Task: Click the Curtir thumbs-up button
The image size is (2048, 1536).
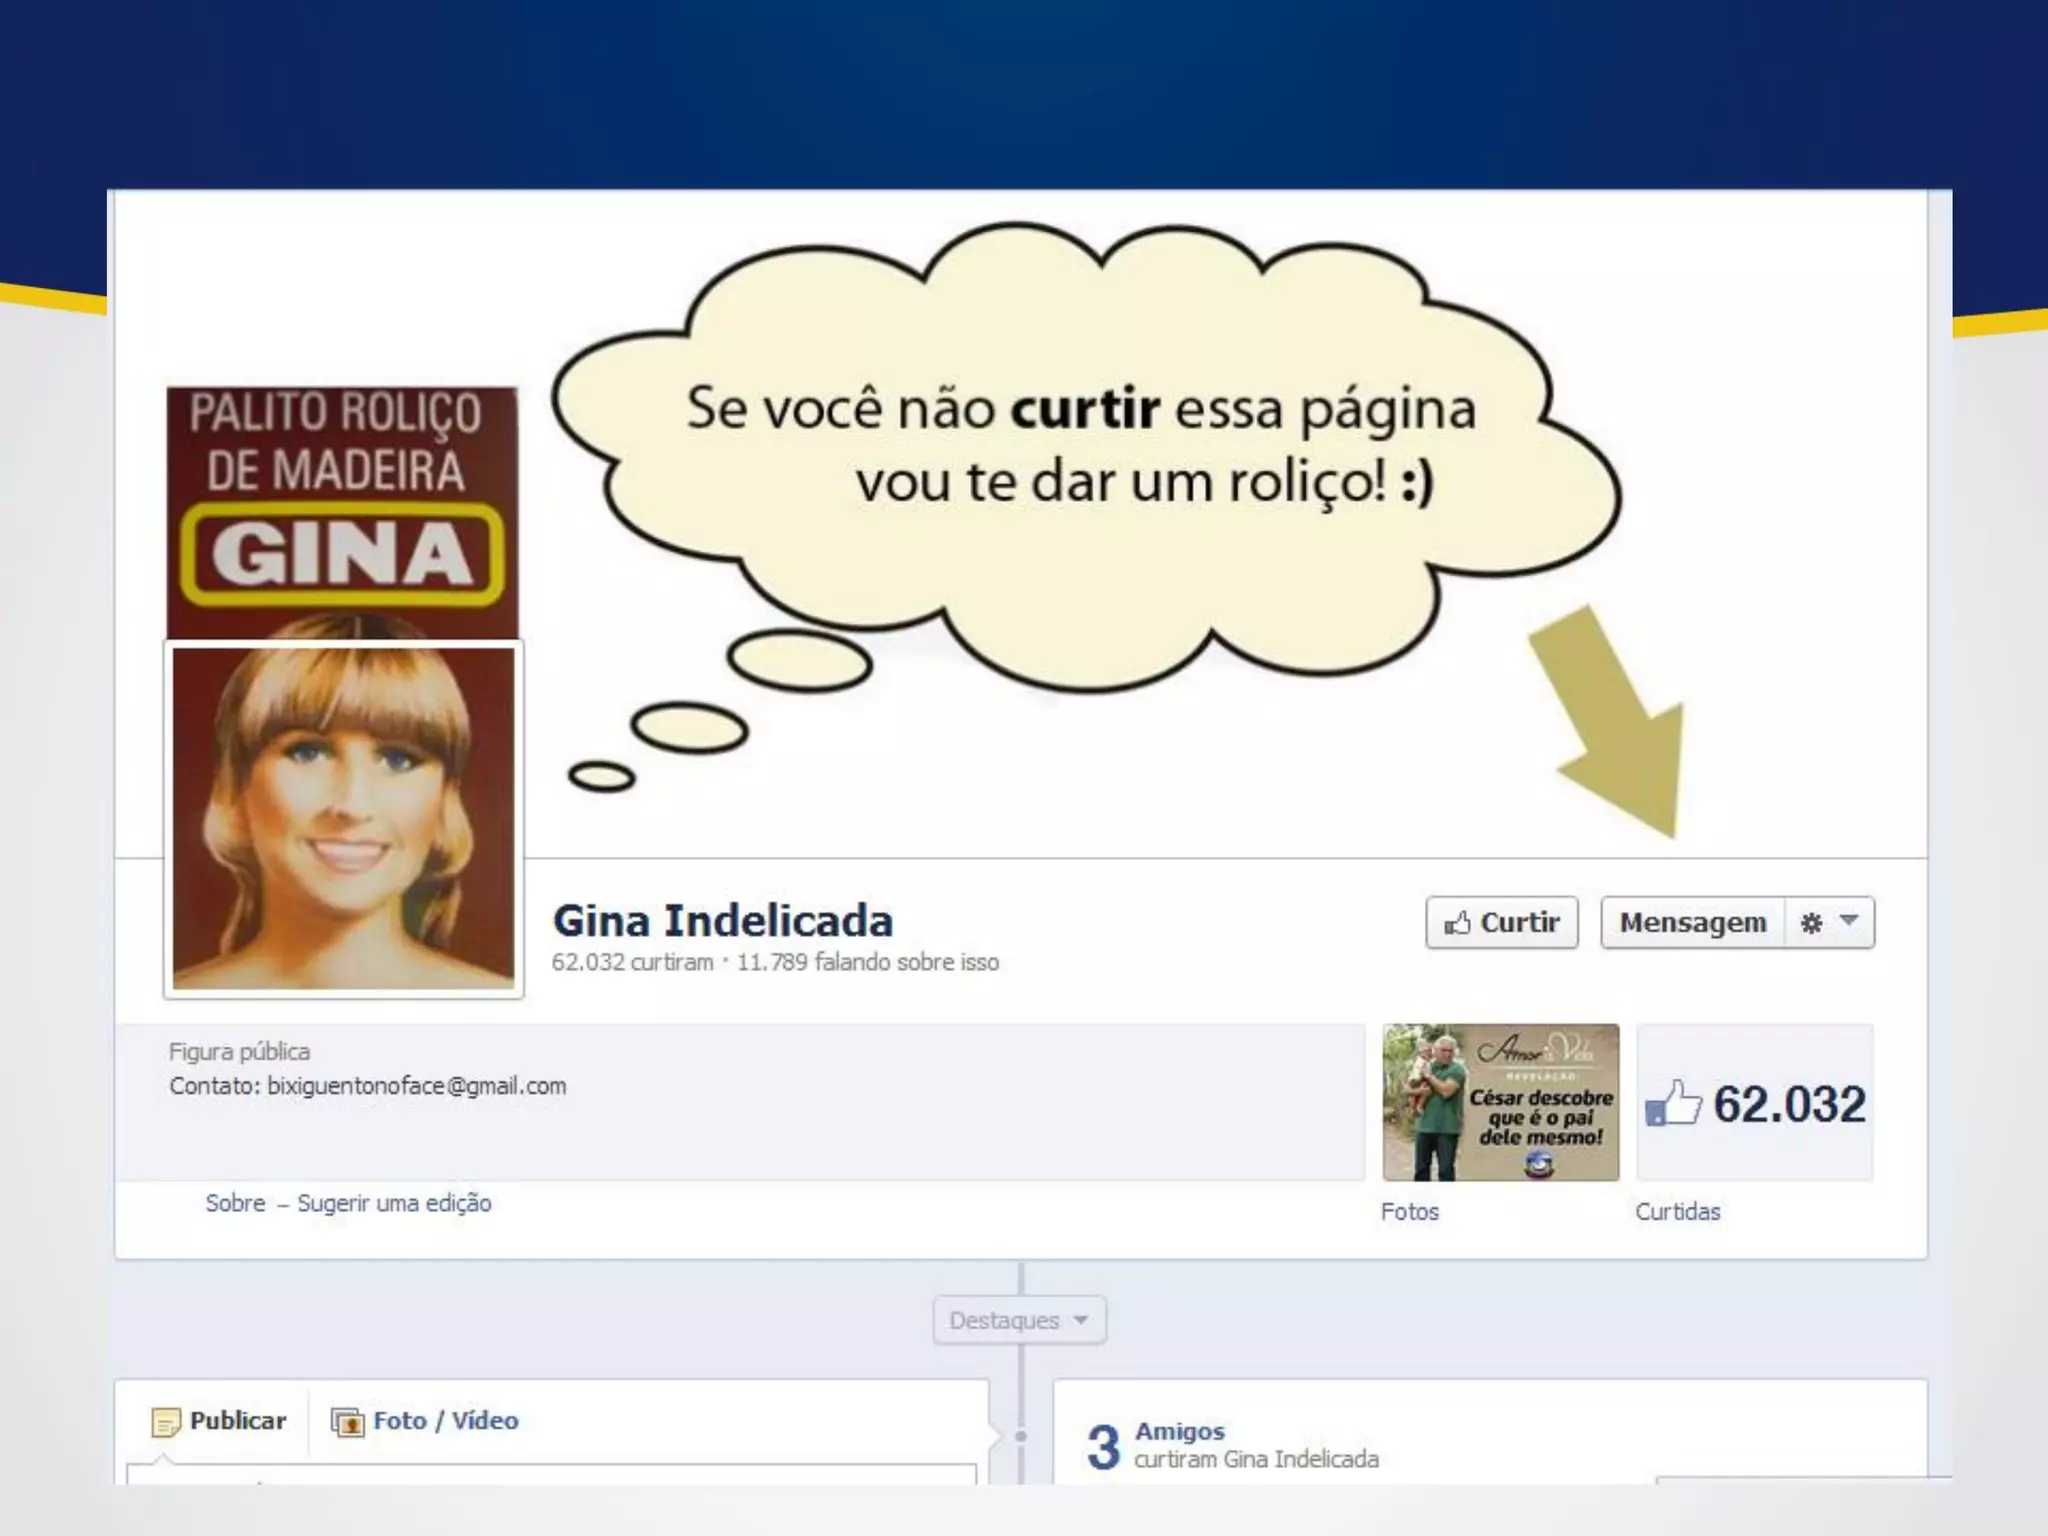Action: pyautogui.click(x=1501, y=922)
